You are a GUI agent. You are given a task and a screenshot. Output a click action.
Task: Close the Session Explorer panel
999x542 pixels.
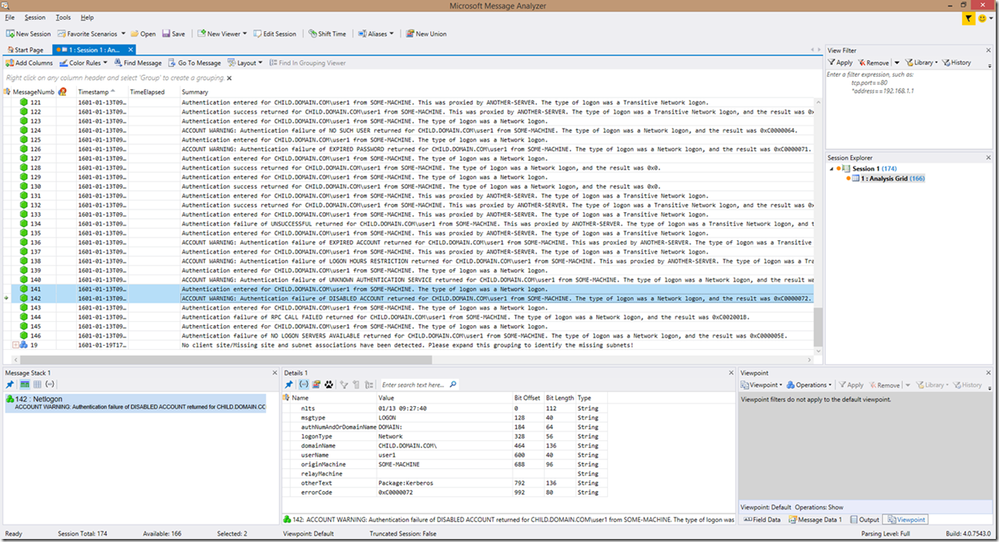point(989,158)
